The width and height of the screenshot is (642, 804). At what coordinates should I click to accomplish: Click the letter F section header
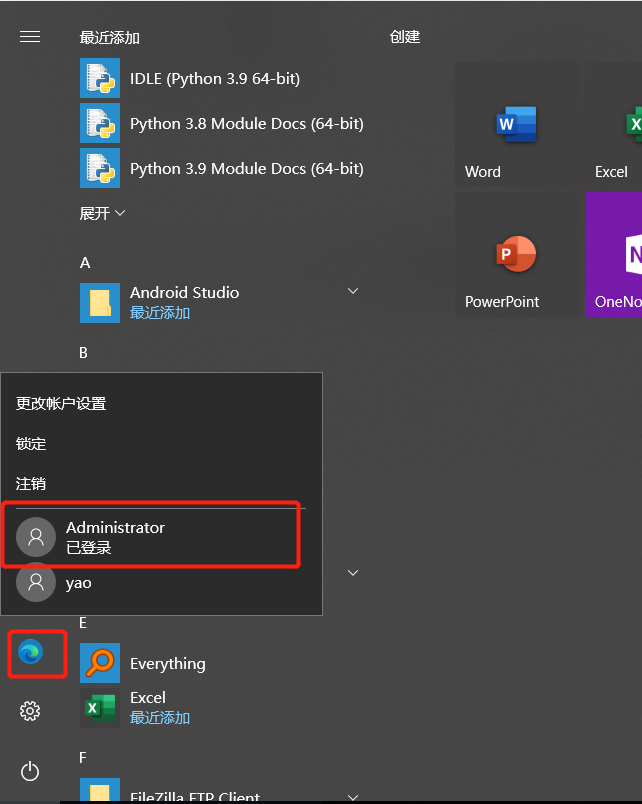click(x=83, y=758)
